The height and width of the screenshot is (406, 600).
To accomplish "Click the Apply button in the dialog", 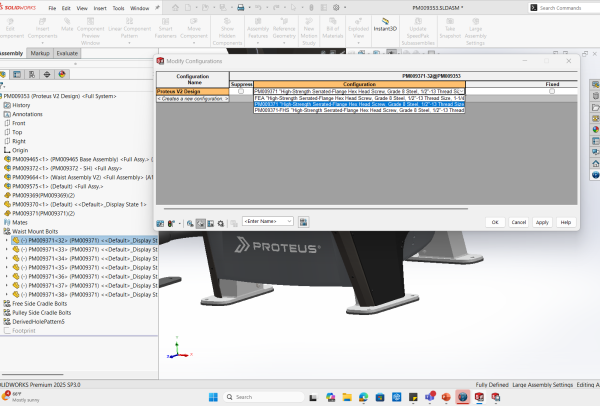I will pyautogui.click(x=542, y=222).
